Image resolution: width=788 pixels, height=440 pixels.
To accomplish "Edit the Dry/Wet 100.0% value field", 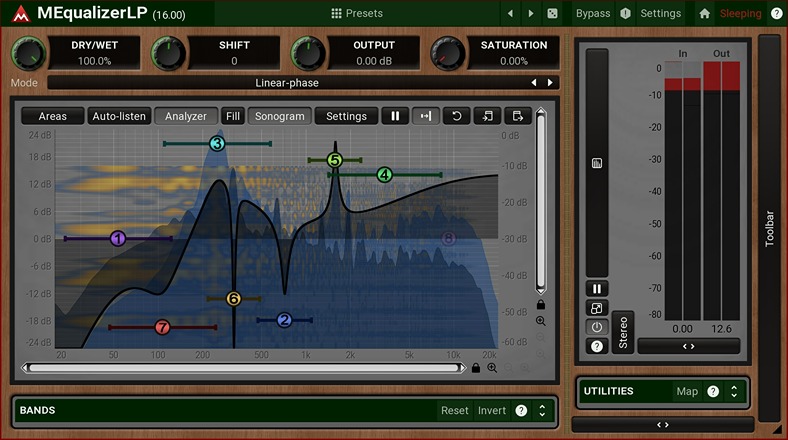I will 94,61.
